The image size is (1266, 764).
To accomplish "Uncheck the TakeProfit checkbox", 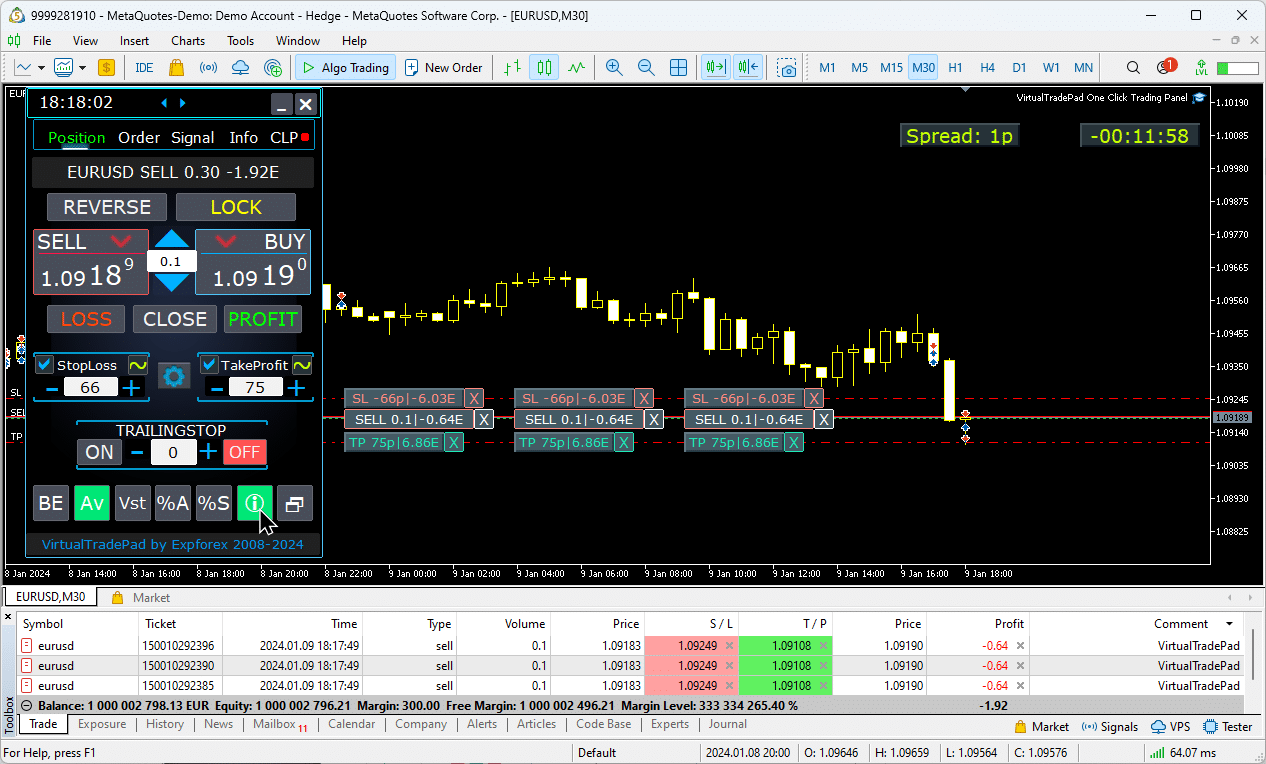I will point(210,365).
